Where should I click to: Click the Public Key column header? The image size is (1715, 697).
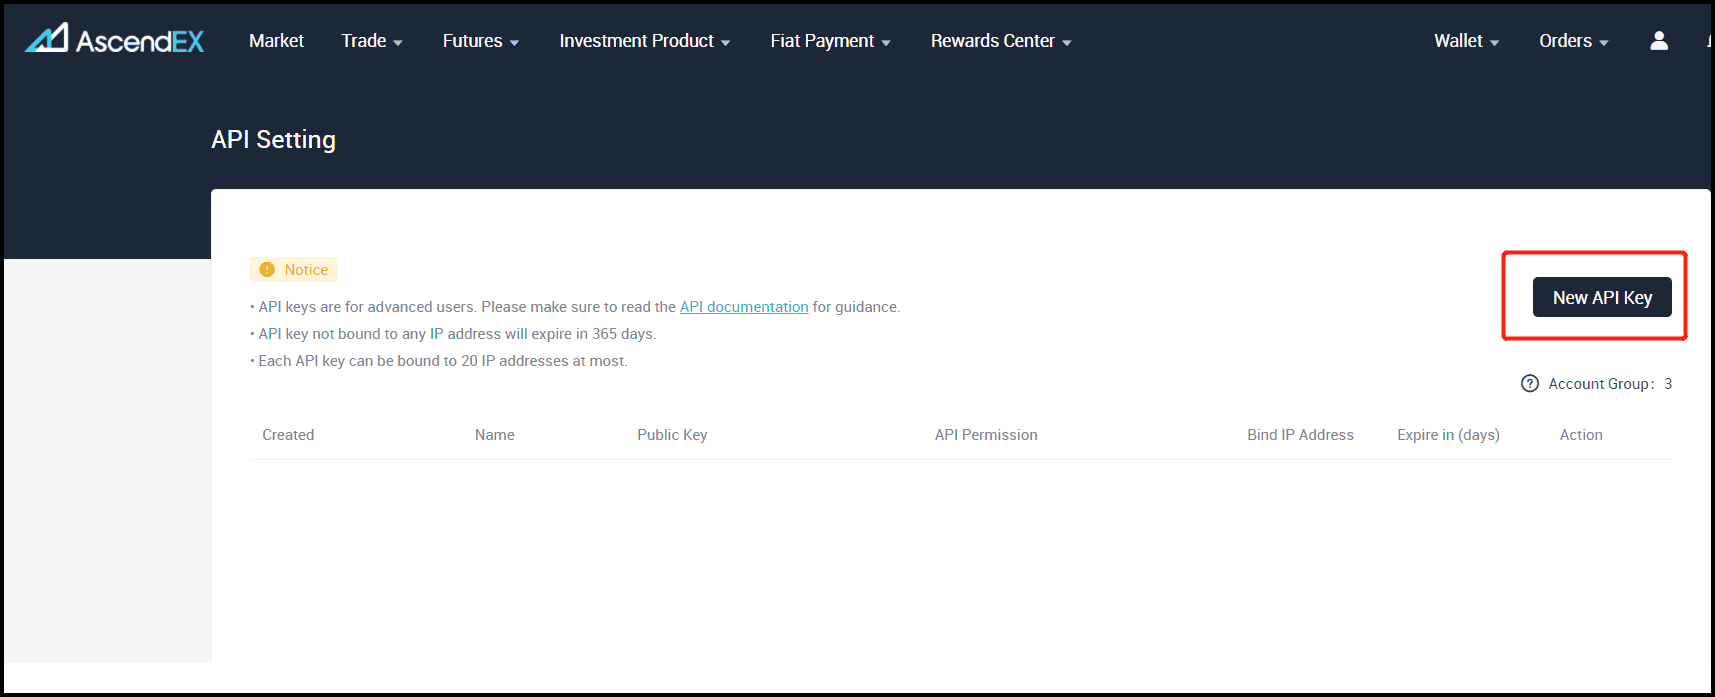(672, 435)
